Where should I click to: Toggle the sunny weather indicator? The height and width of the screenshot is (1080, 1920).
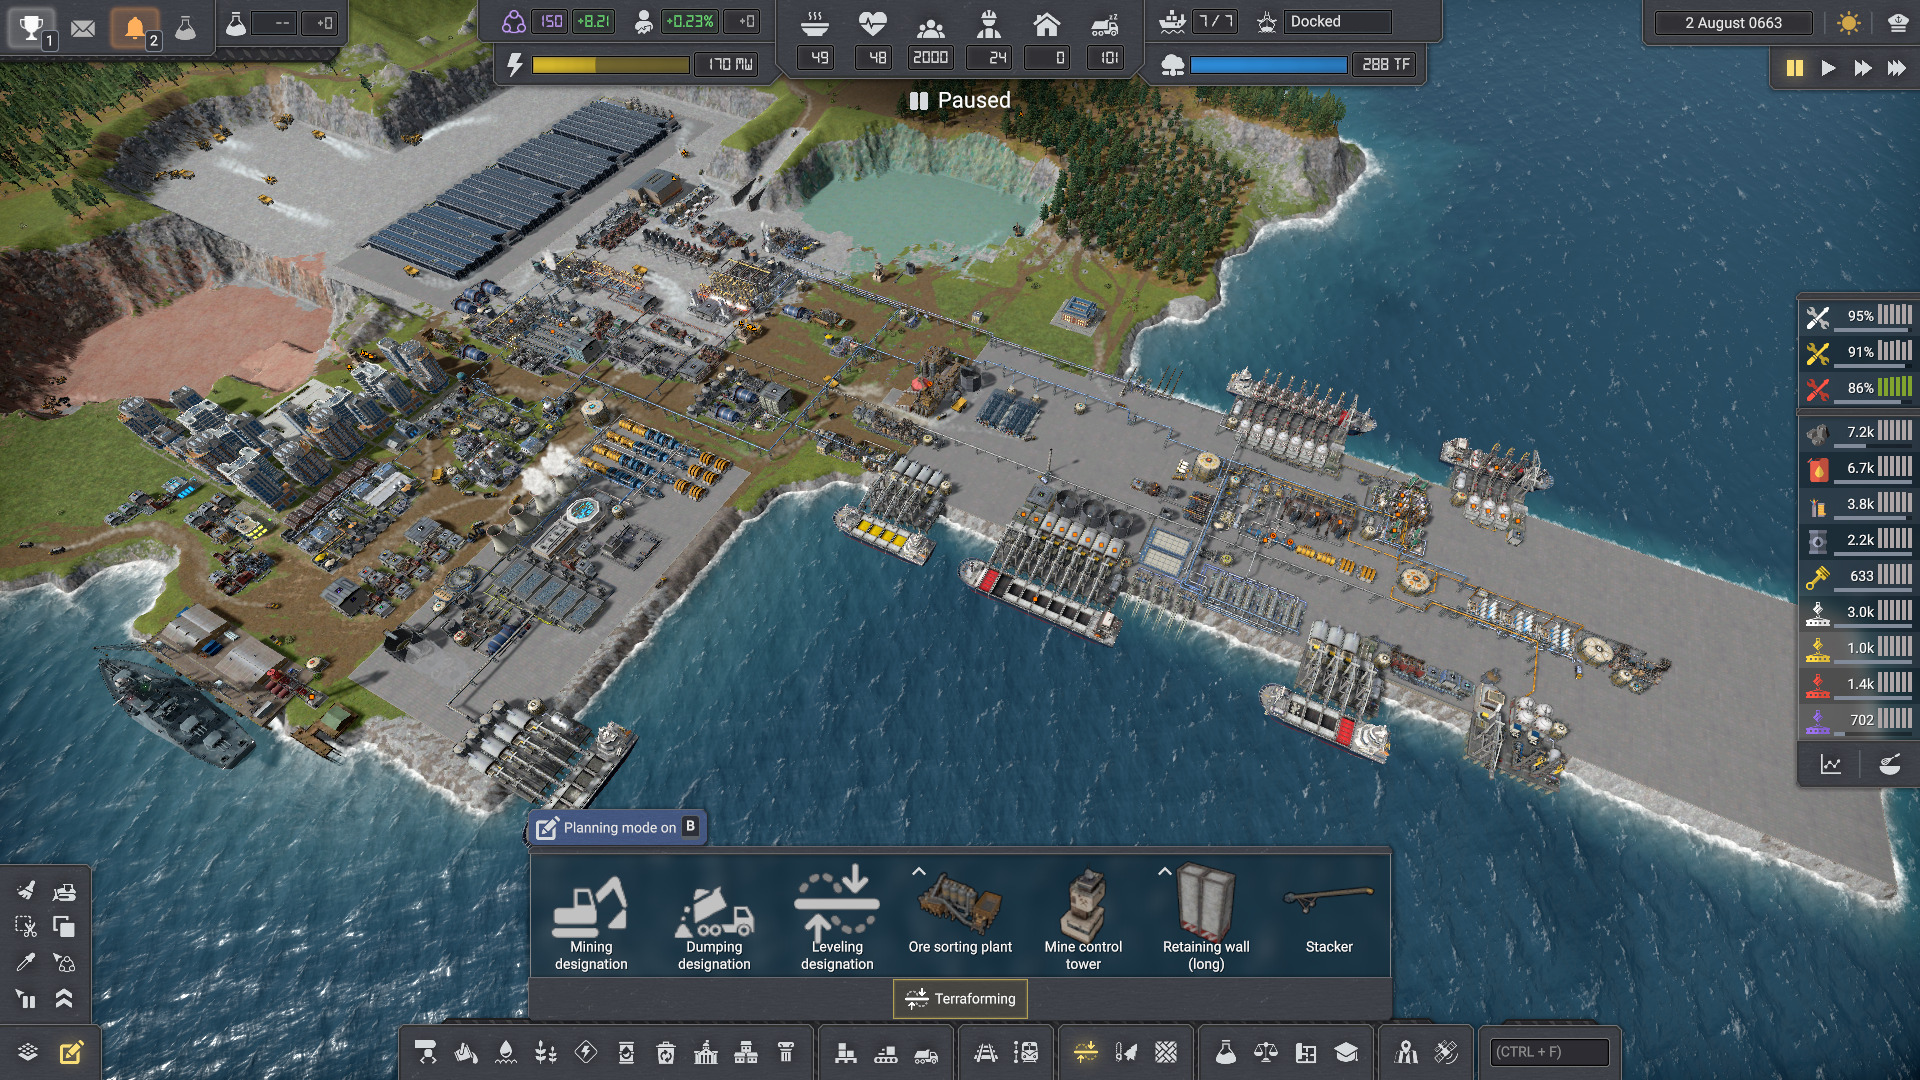(x=1849, y=23)
